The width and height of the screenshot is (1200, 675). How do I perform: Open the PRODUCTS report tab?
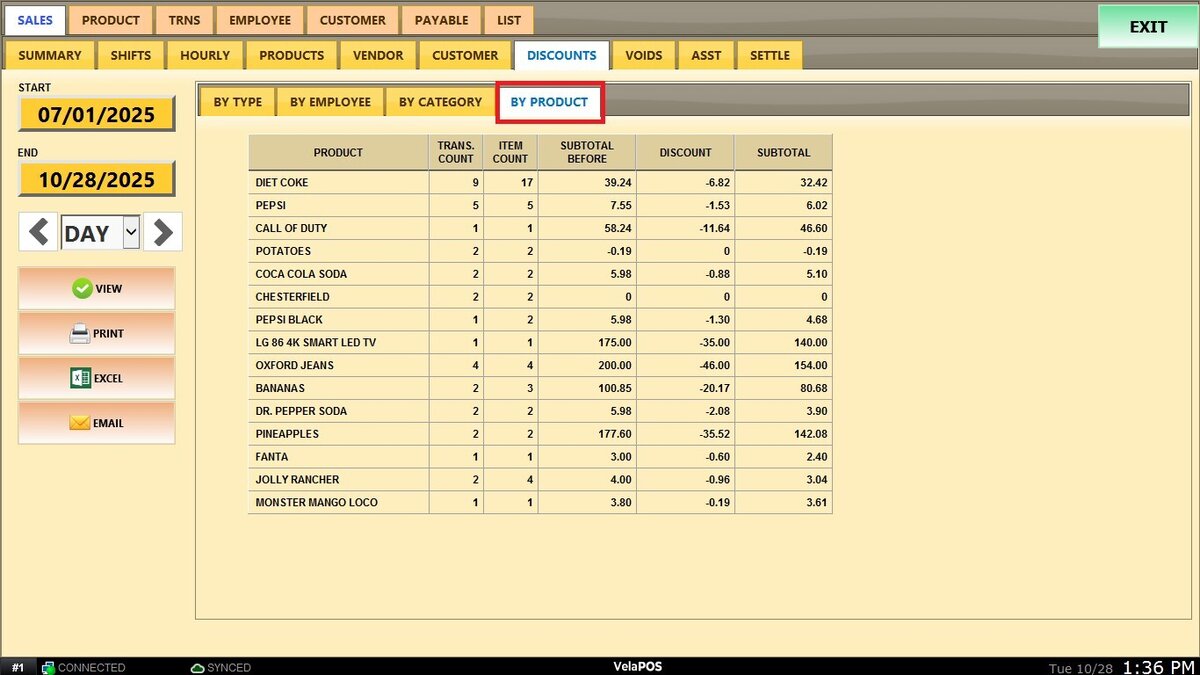click(292, 55)
